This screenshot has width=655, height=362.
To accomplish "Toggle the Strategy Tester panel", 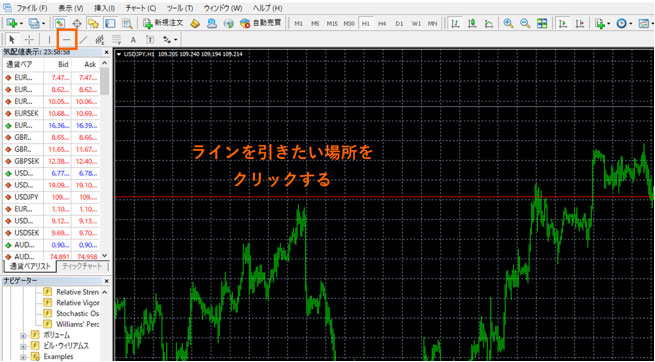I will [127, 23].
